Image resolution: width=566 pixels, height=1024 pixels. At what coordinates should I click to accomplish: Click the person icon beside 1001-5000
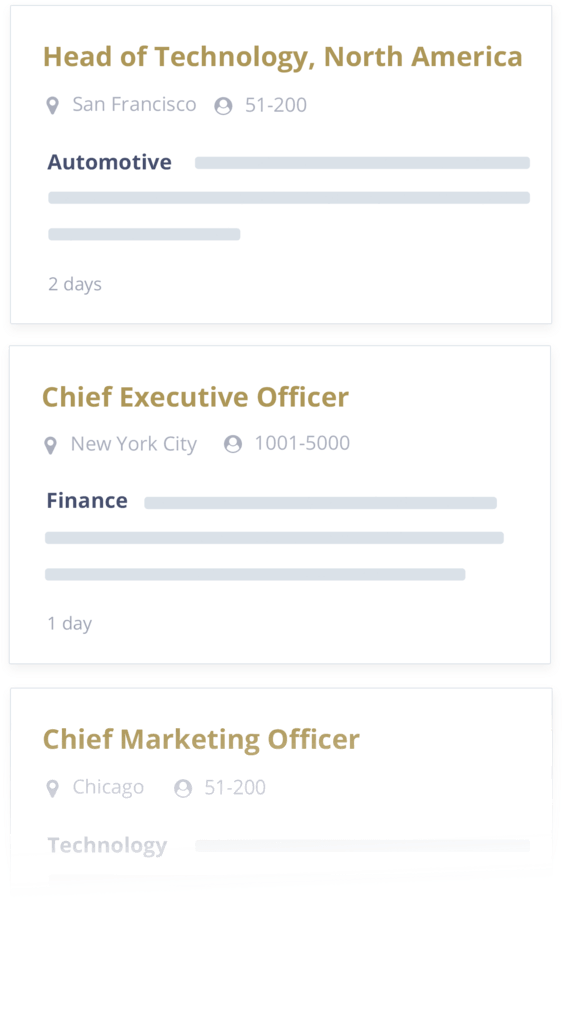point(233,444)
